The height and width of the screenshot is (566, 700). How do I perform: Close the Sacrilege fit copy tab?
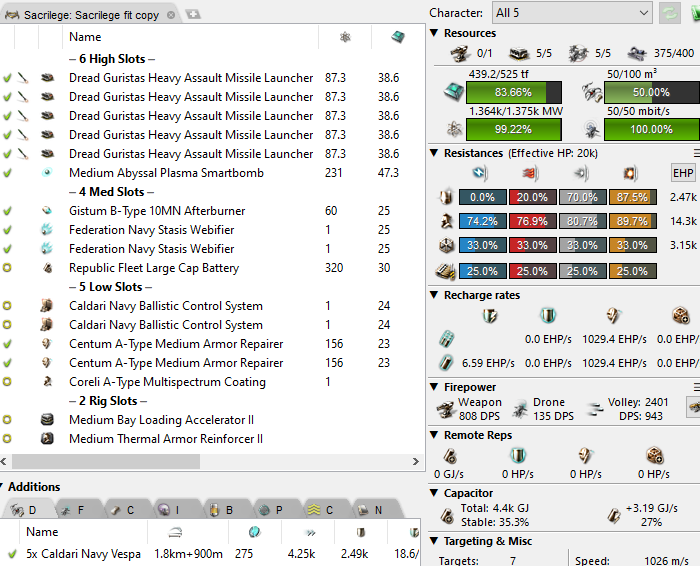pyautogui.click(x=171, y=15)
